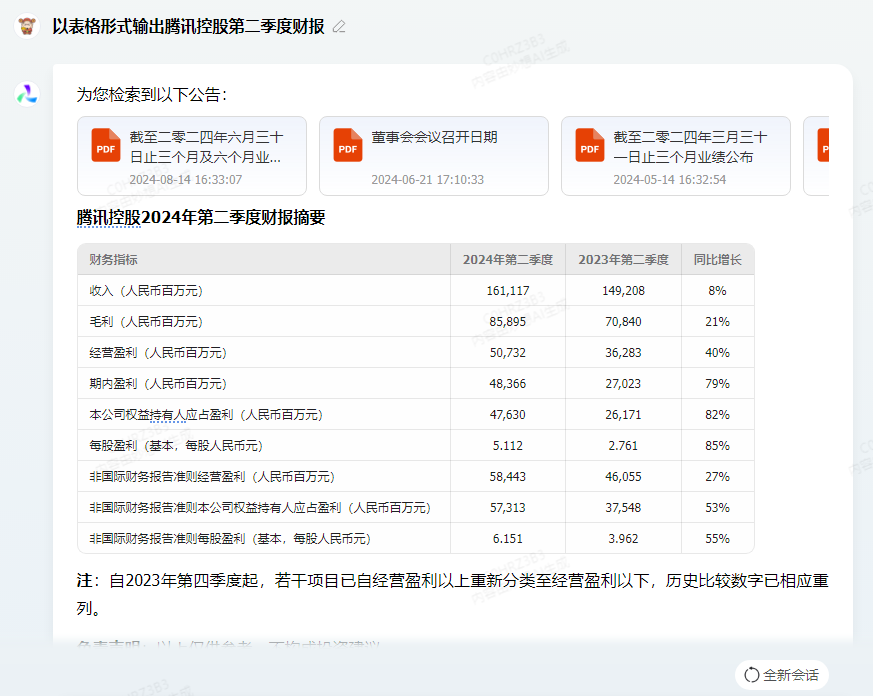Click the 同比增长 column header
The width and height of the screenshot is (873, 696).
click(x=717, y=260)
